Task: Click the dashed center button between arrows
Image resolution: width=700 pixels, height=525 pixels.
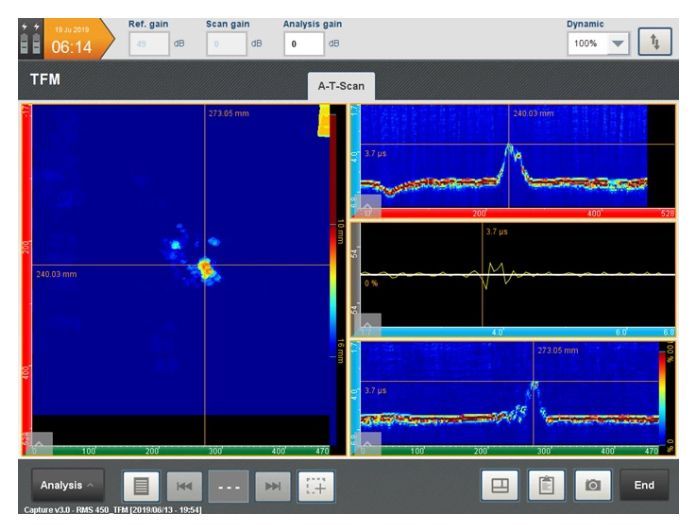Action: pos(228,485)
